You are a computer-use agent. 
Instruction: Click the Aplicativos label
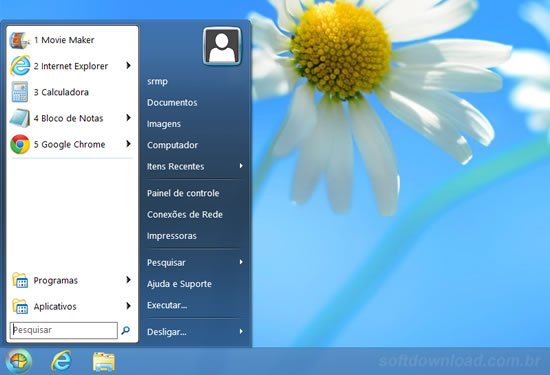[x=55, y=307]
